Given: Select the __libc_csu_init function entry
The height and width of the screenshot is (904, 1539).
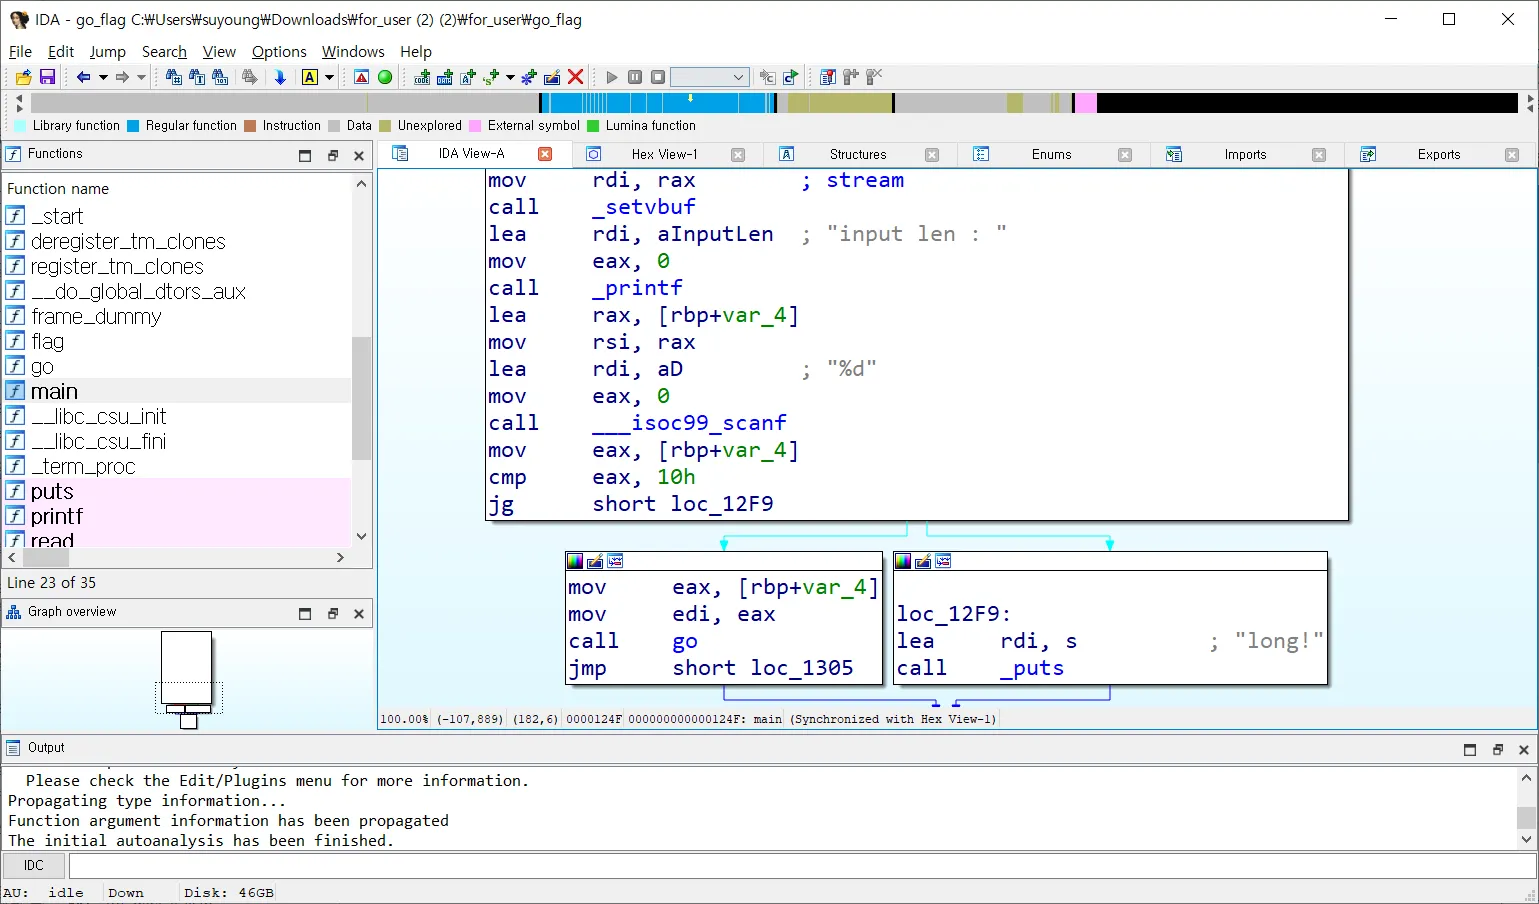Looking at the screenshot, I should tap(98, 417).
